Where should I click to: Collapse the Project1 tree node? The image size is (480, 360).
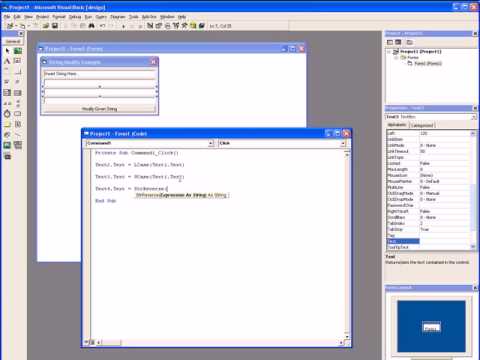[x=389, y=52]
